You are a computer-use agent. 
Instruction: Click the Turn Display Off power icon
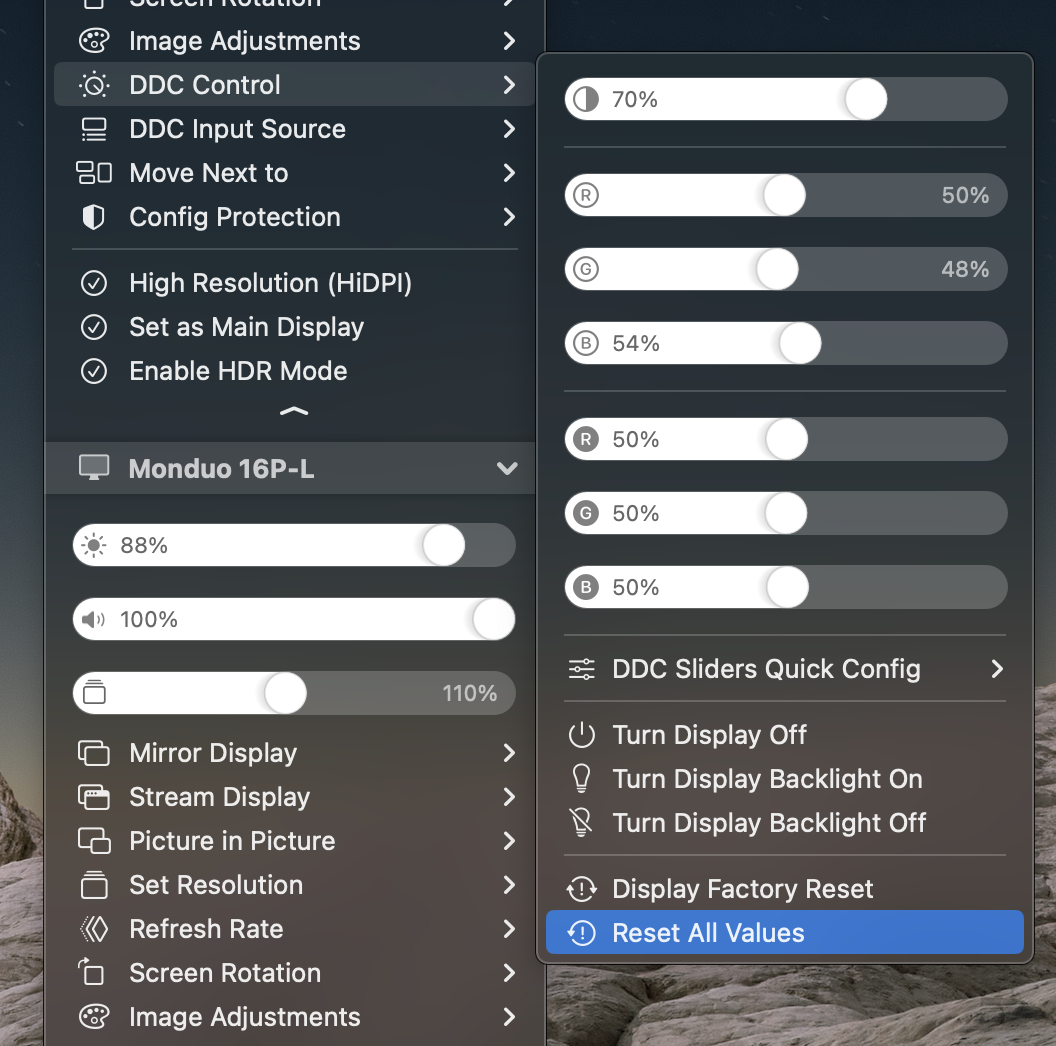(x=582, y=734)
